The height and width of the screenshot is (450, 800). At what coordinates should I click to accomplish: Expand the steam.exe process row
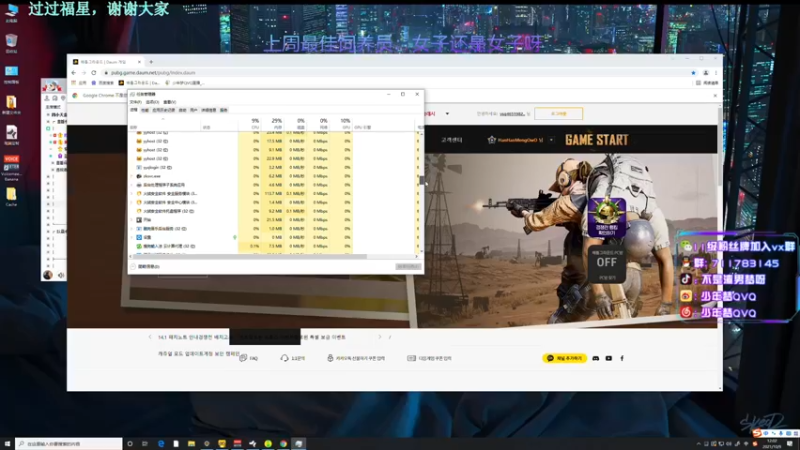pos(132,176)
